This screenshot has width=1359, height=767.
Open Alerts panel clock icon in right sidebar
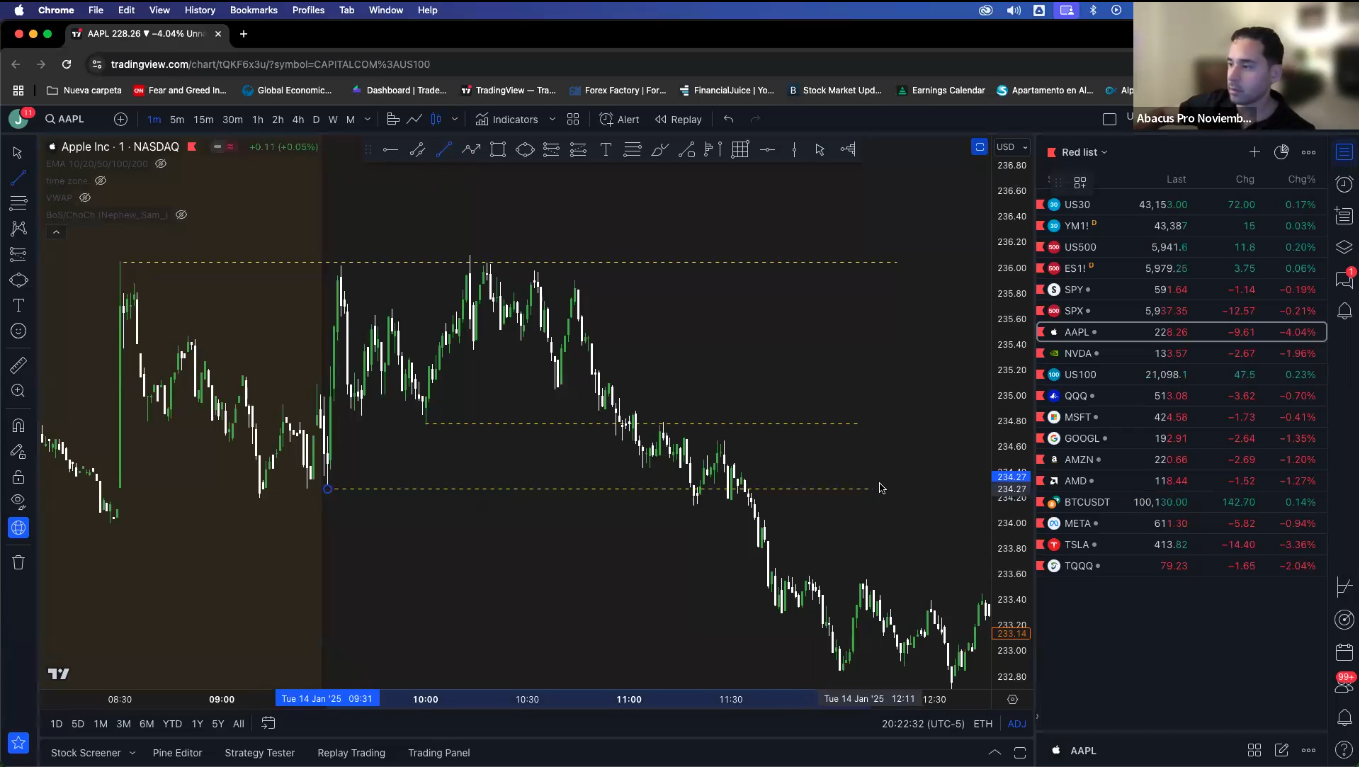1344,184
